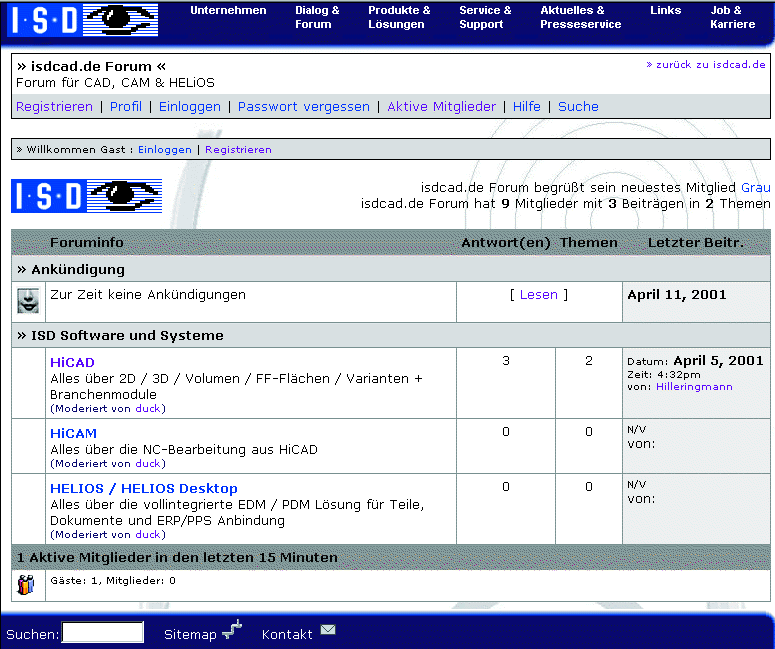Open the Unternehmen menu
This screenshot has height=649, width=775.
228,10
